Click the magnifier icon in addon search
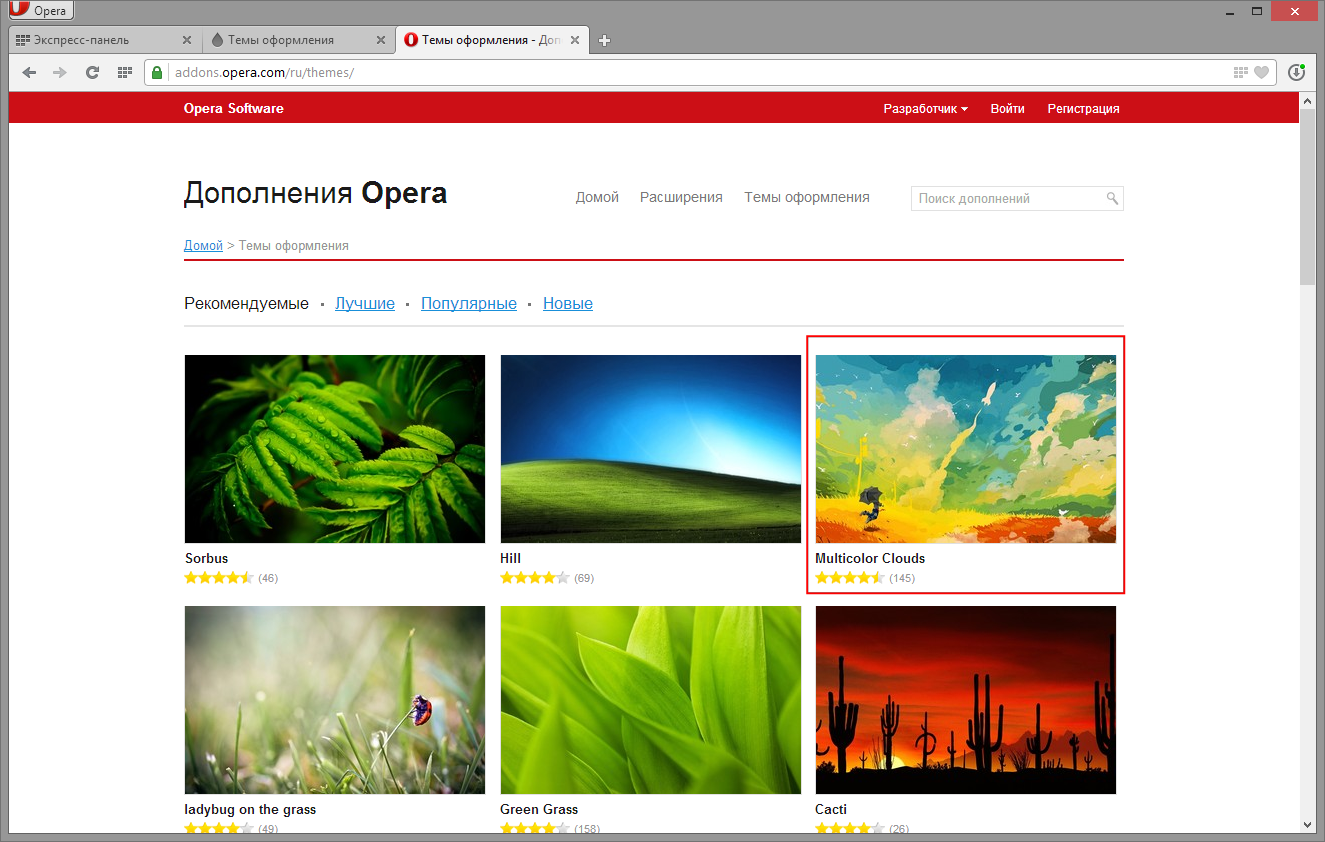The width and height of the screenshot is (1325, 842). tap(1112, 198)
